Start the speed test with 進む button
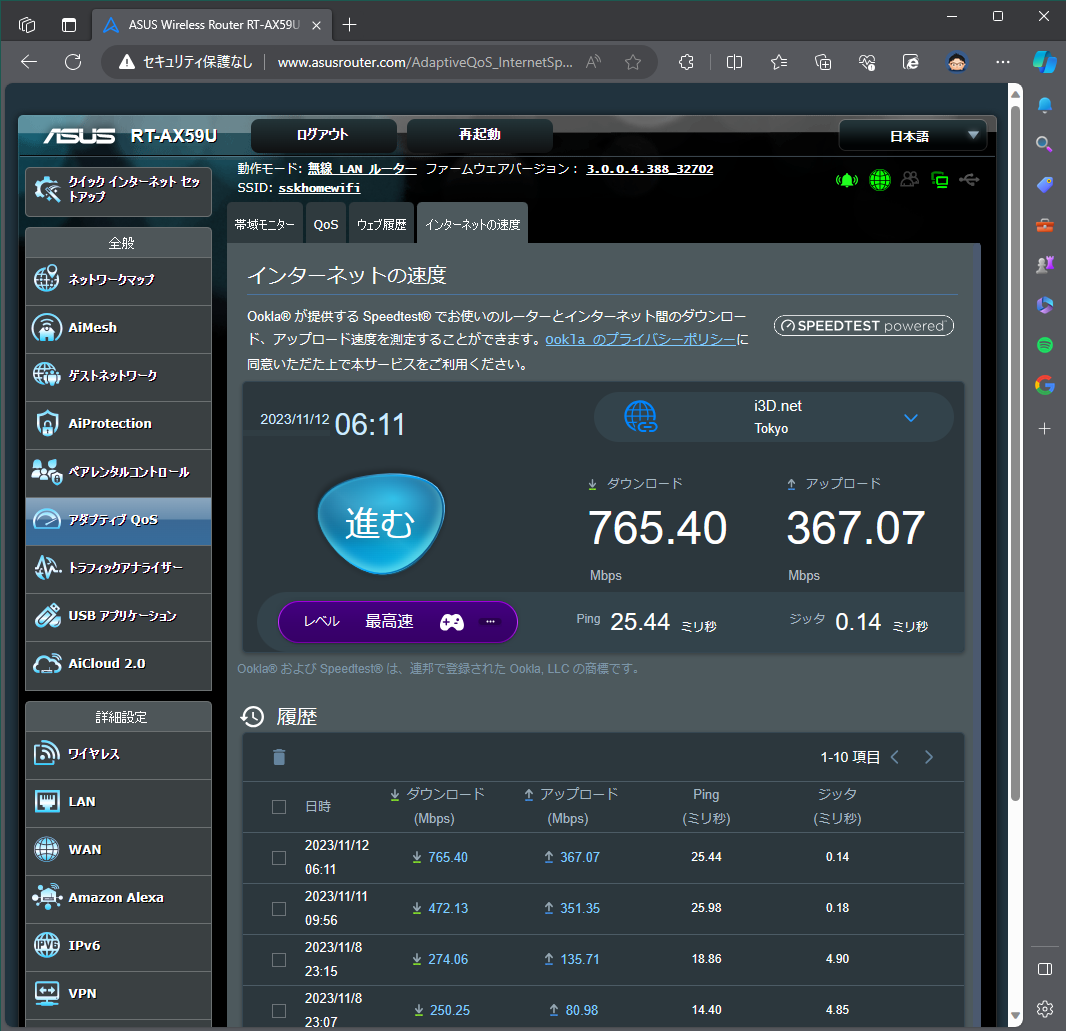The image size is (1066, 1031). [x=381, y=523]
